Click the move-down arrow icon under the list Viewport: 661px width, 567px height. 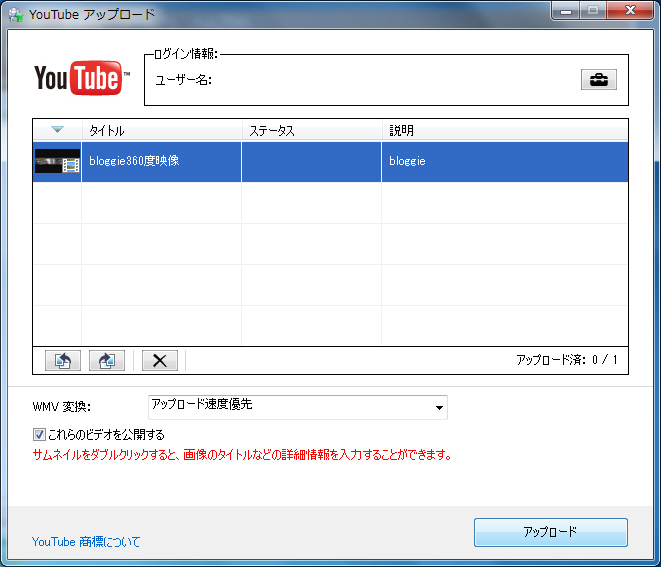107,361
